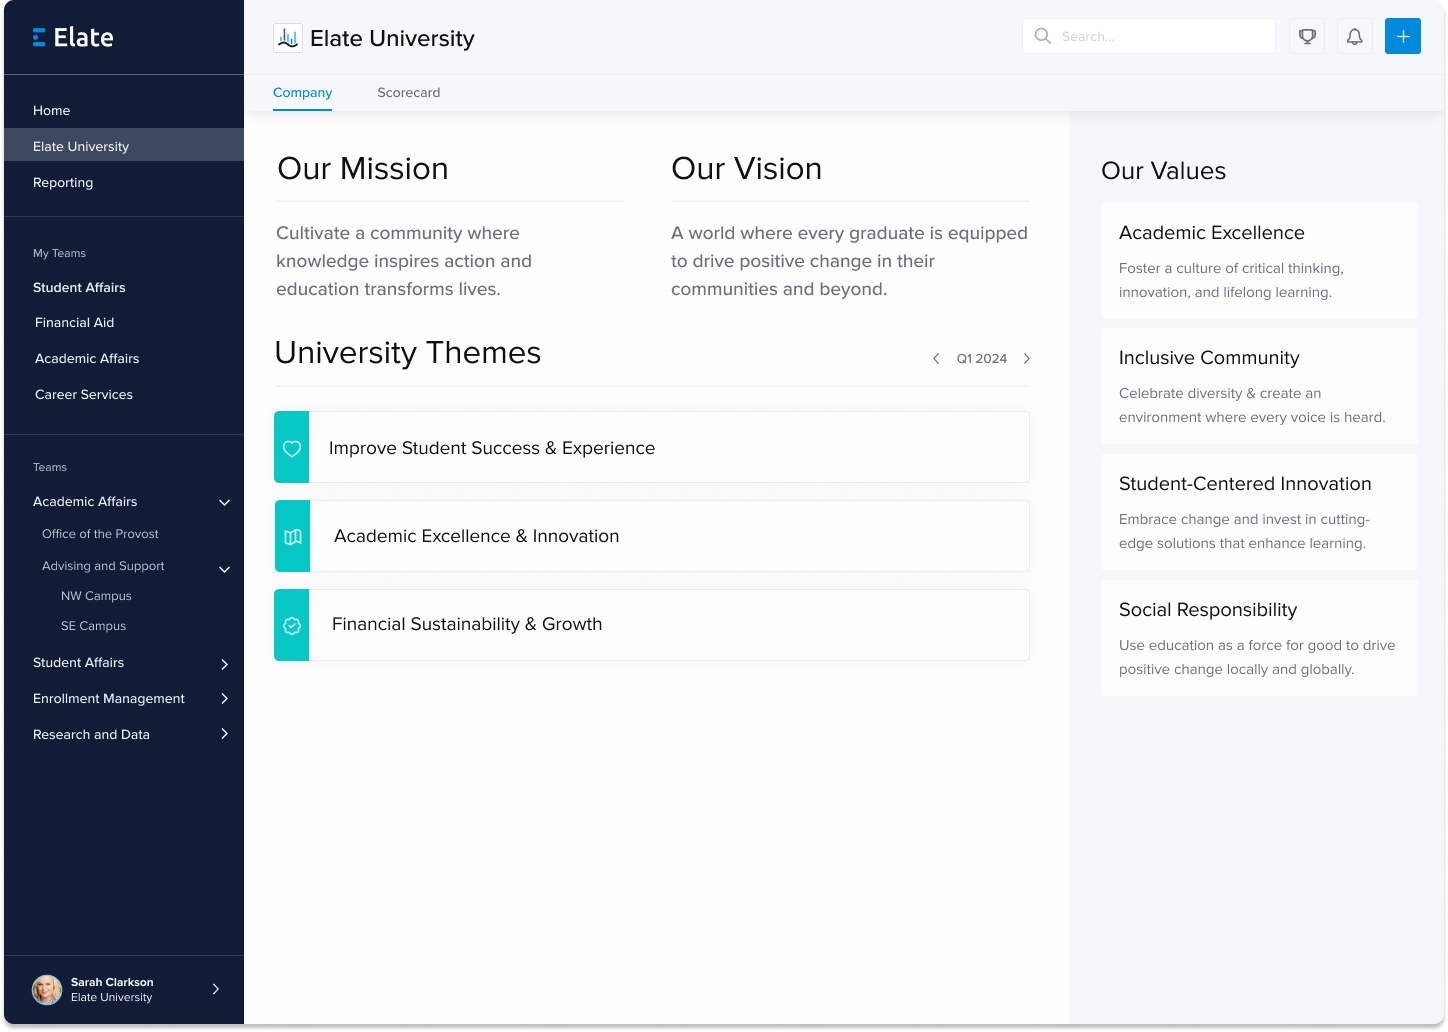Click the search magnifier icon
Image resolution: width=1448 pixels, height=1032 pixels.
point(1042,36)
